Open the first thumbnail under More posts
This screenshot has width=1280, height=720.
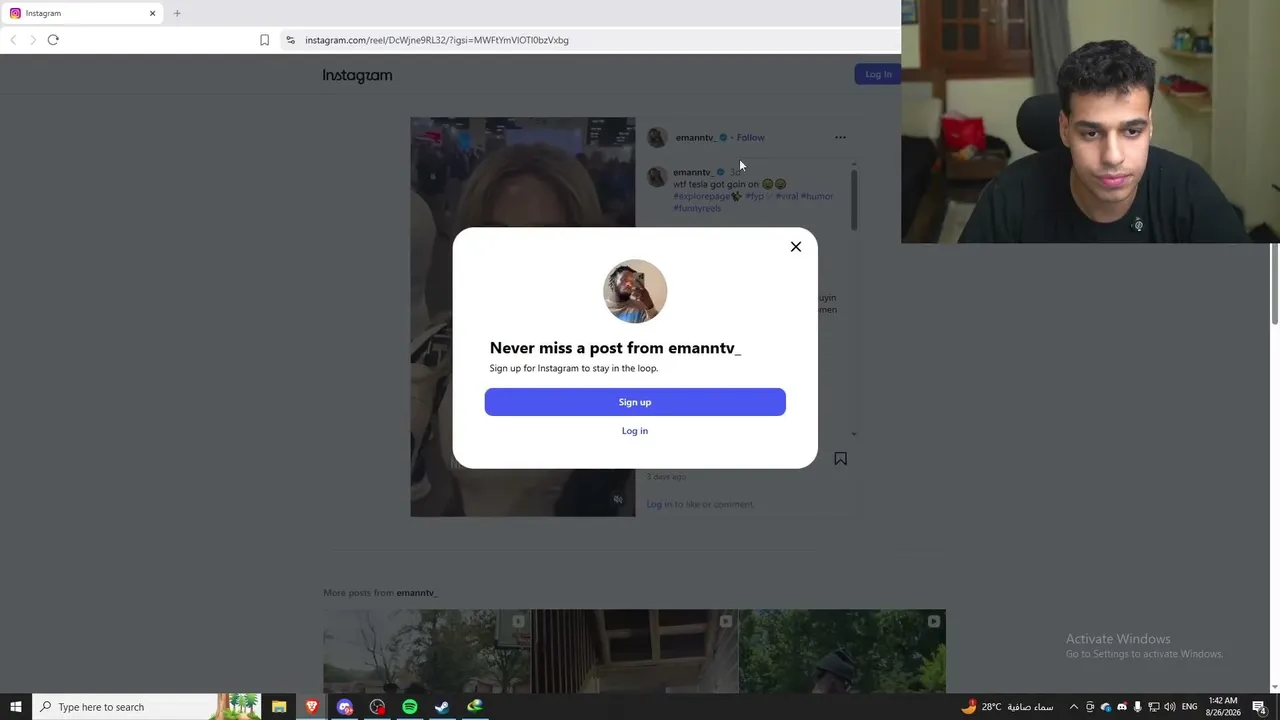[427, 651]
